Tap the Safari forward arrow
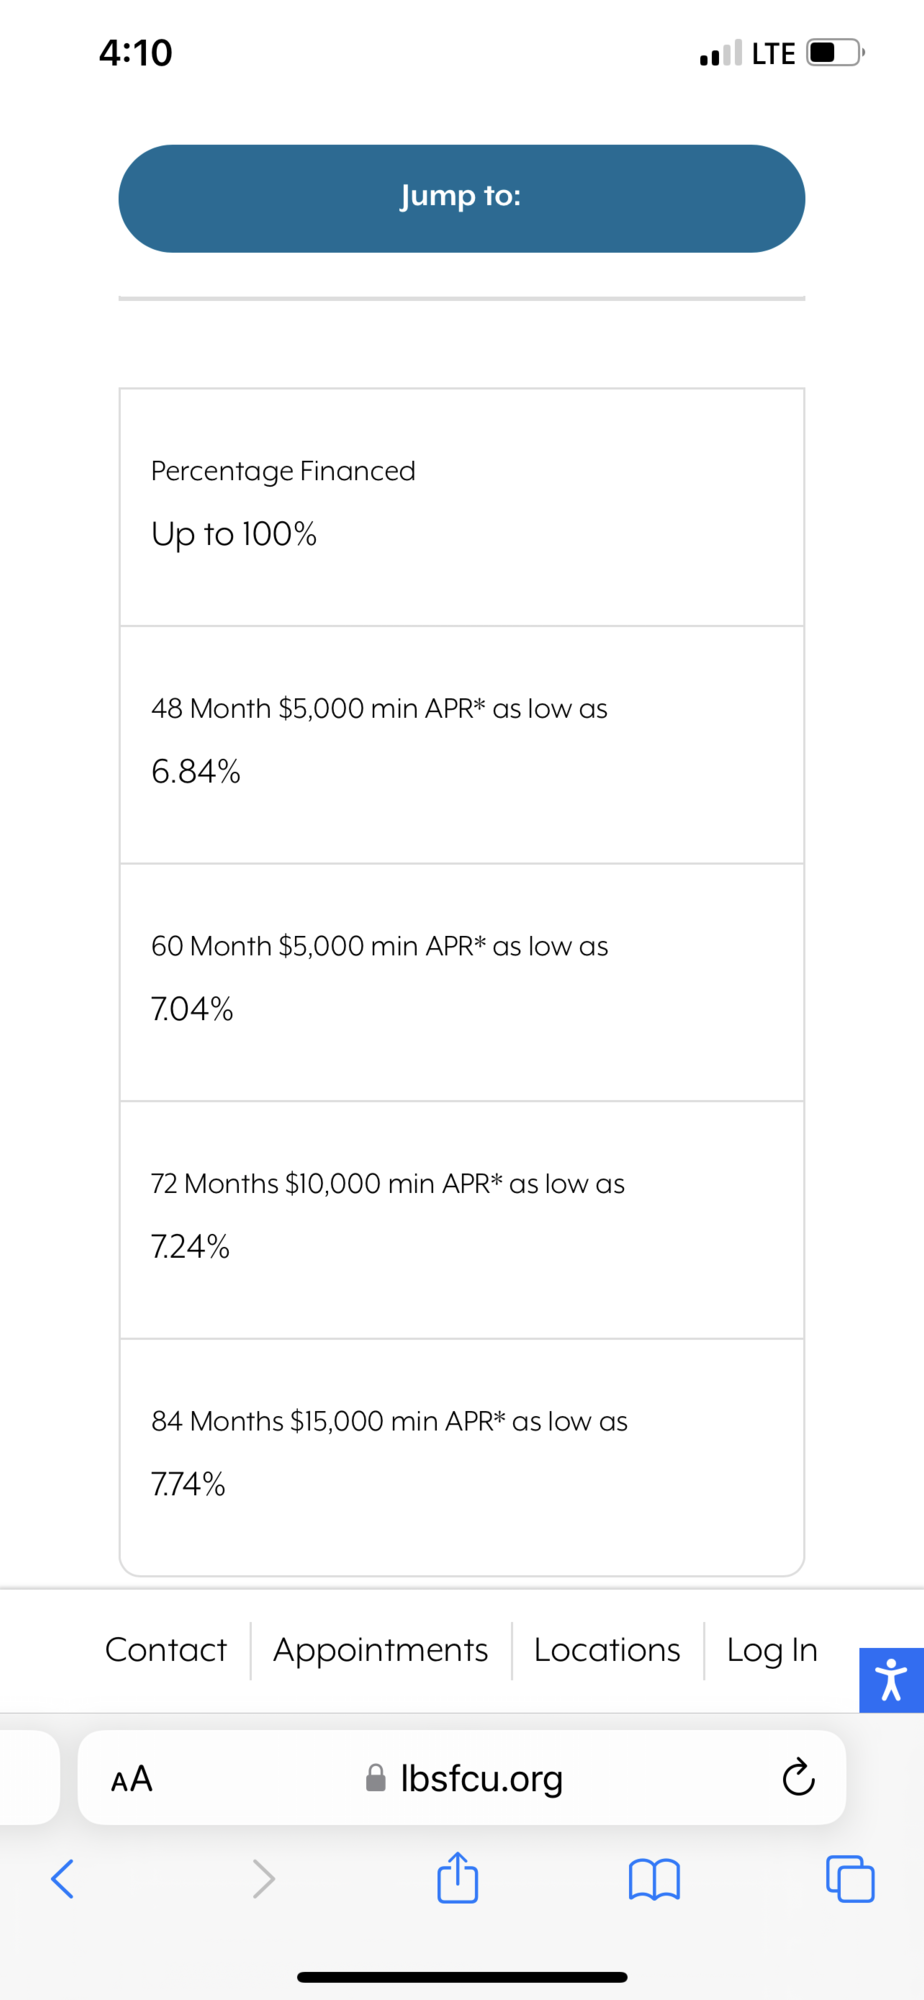924x2000 pixels. point(263,1878)
